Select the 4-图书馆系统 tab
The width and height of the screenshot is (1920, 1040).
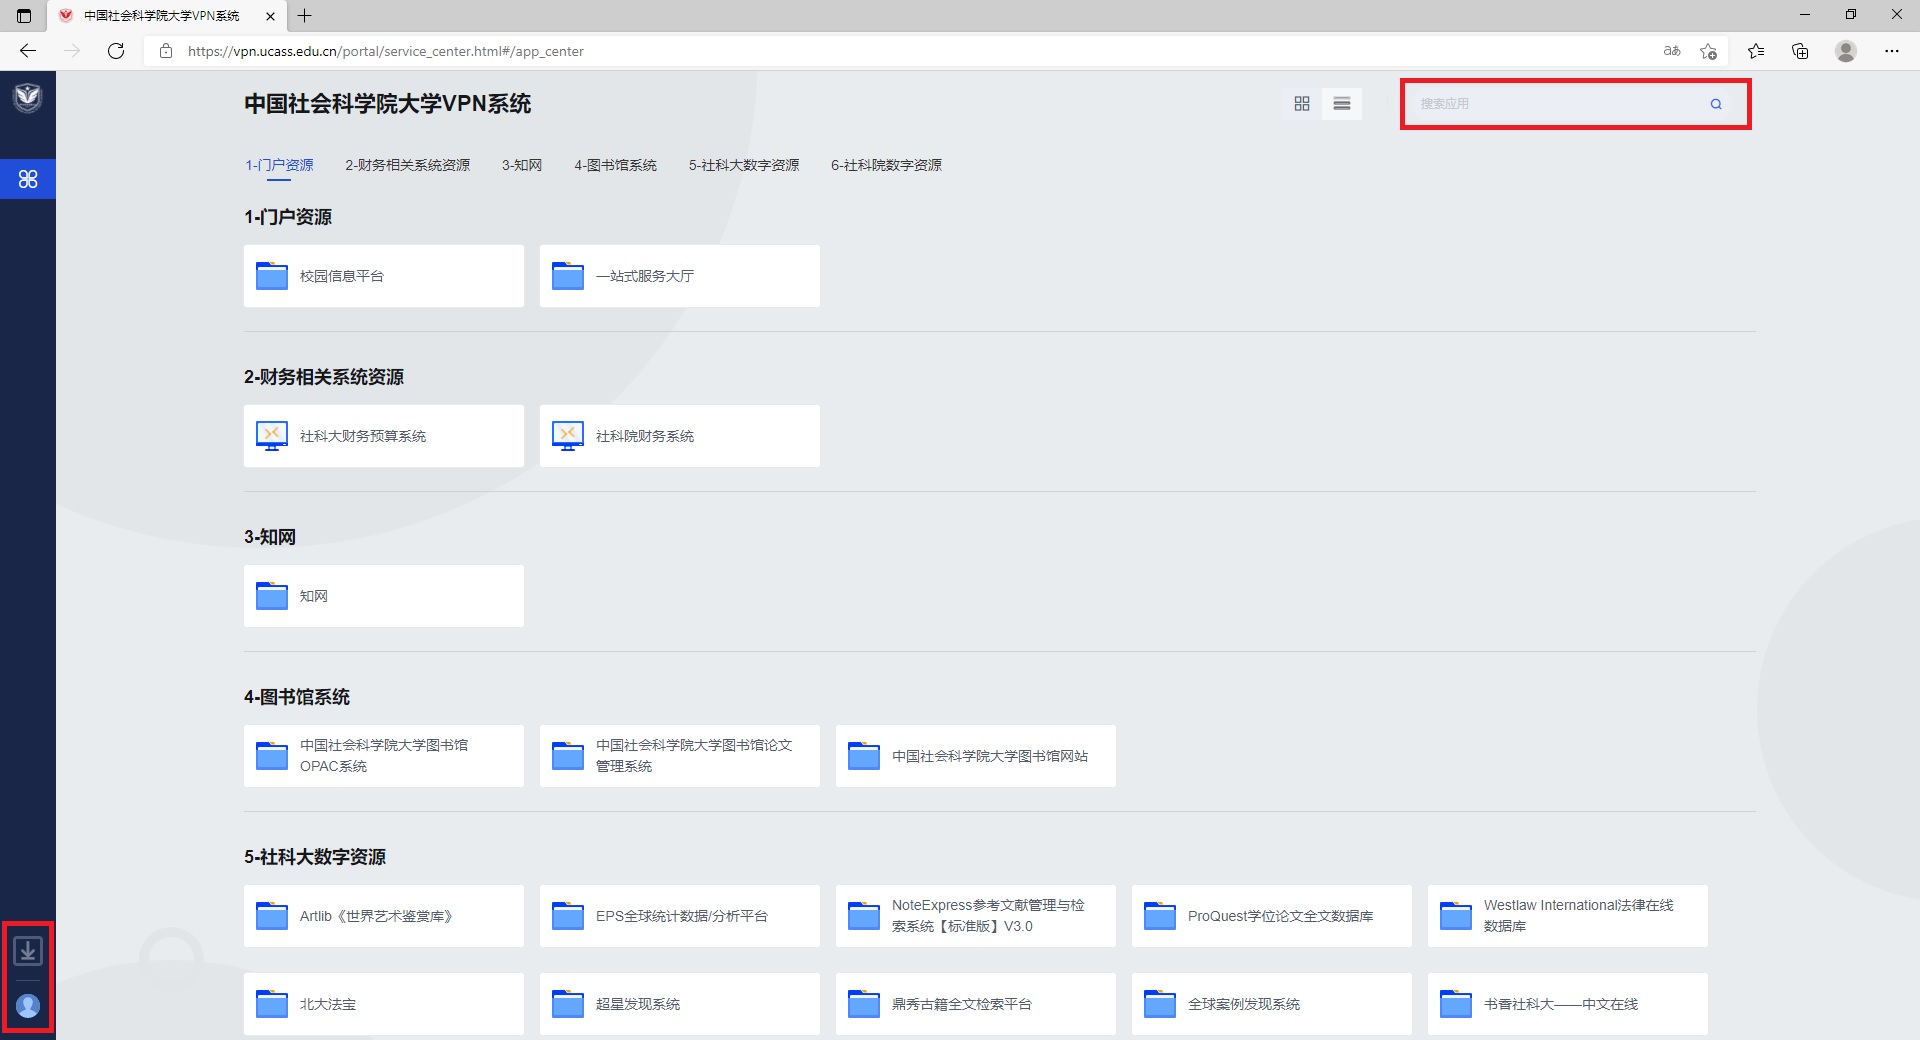[x=615, y=165]
